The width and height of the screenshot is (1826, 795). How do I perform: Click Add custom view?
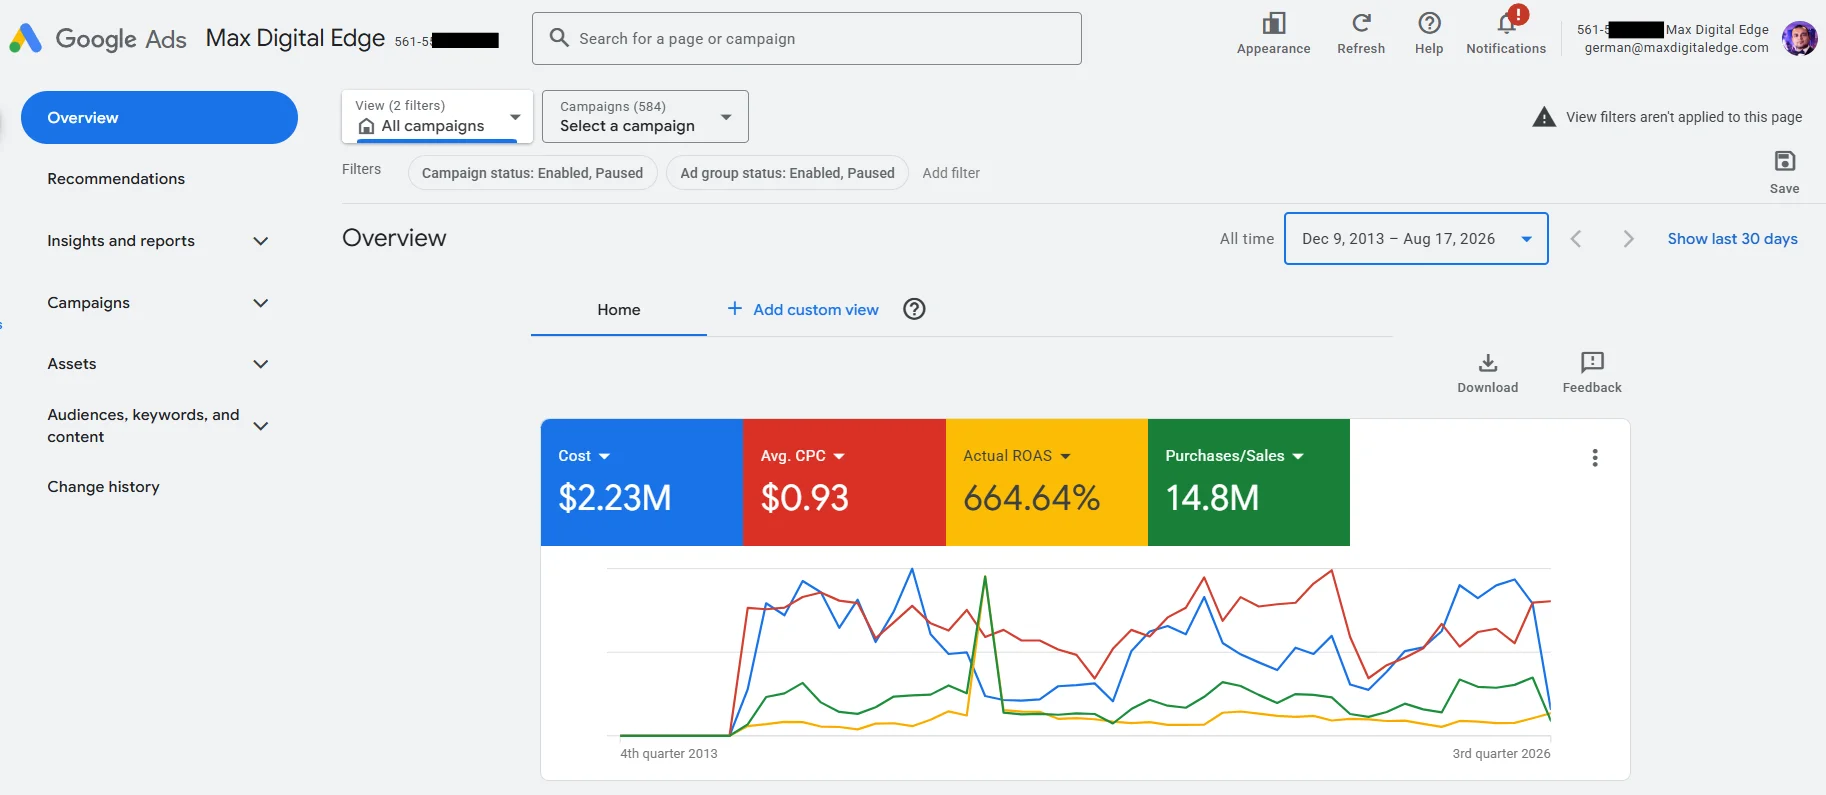(x=803, y=309)
